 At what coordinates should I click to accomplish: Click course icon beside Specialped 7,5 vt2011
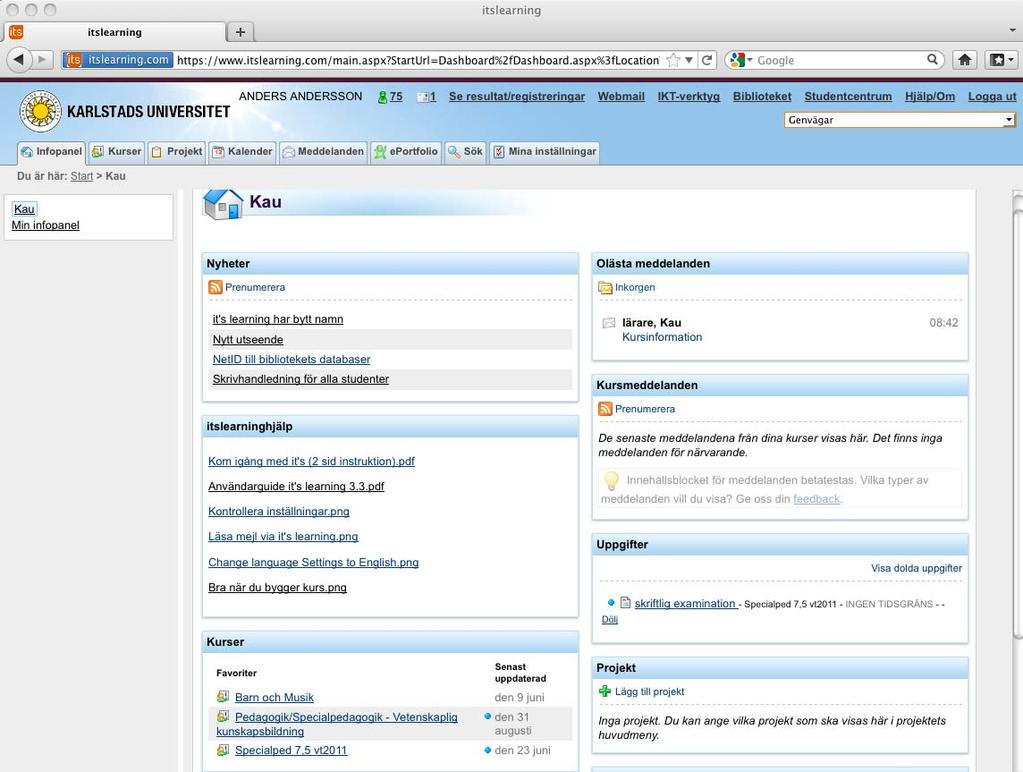pos(222,750)
